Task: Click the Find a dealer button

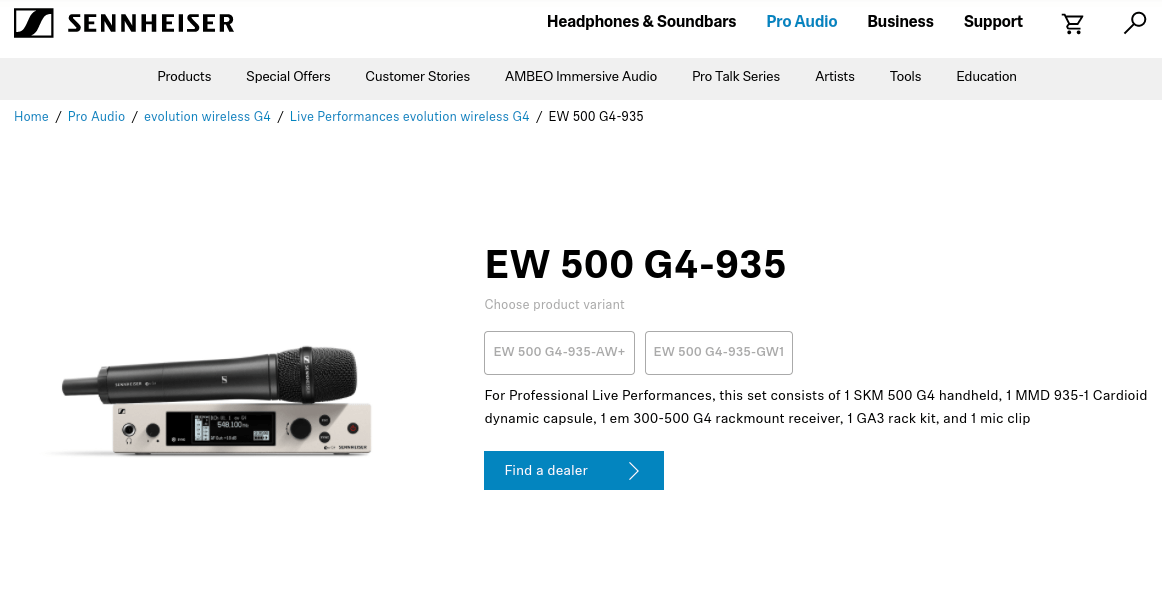Action: point(574,470)
